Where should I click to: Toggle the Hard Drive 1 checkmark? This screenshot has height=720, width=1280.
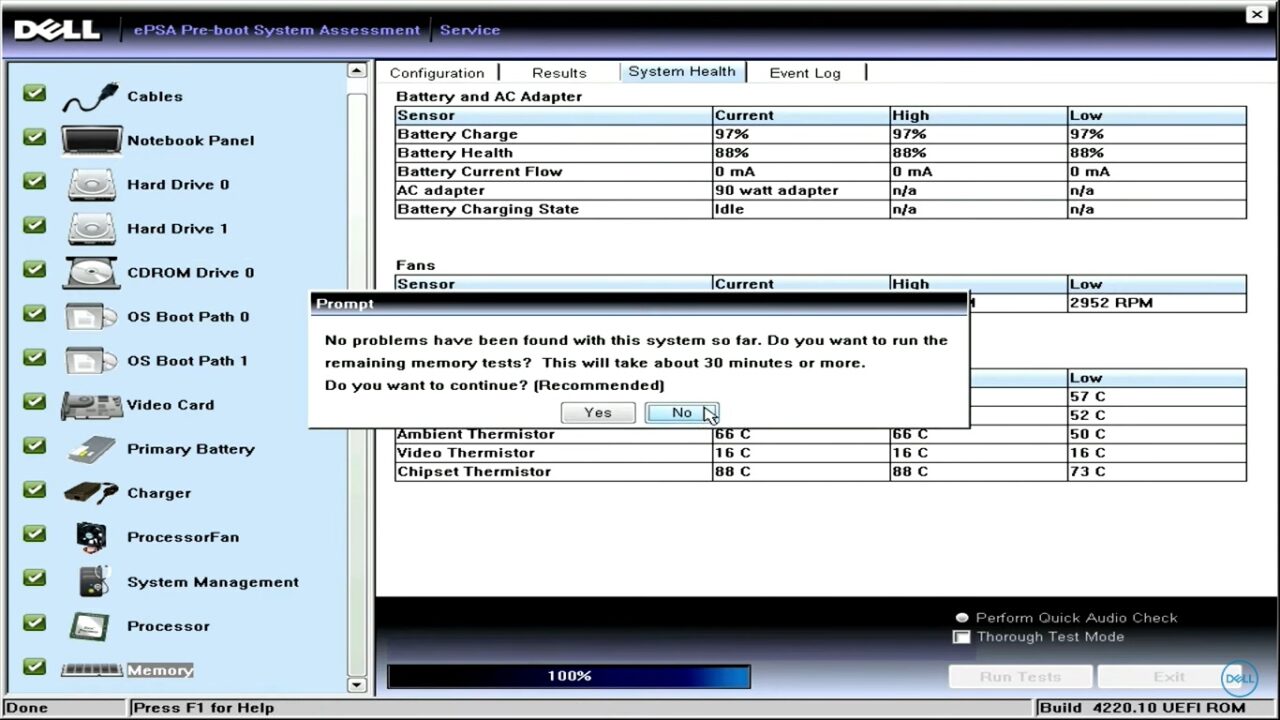(35, 225)
